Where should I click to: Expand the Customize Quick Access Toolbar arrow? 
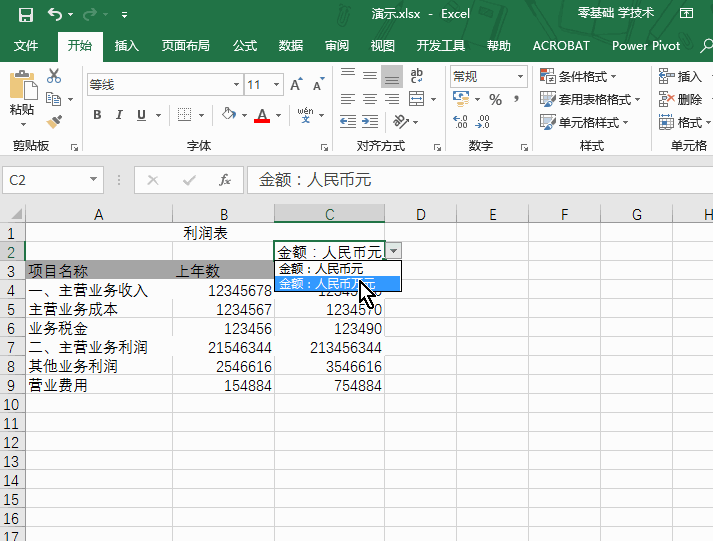pos(124,15)
